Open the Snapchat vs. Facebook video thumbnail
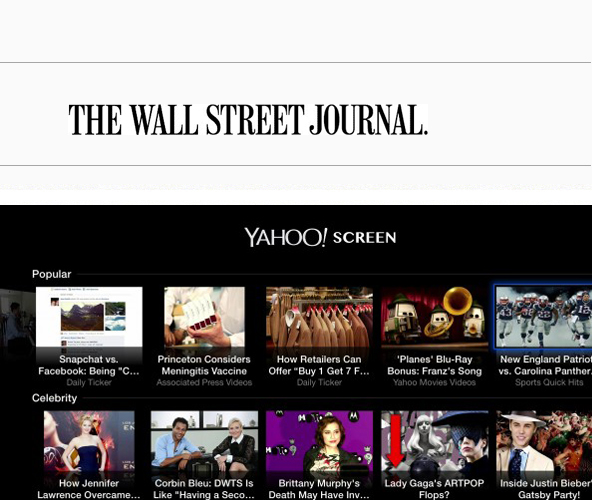Screen dimensions: 592x500 89,317
